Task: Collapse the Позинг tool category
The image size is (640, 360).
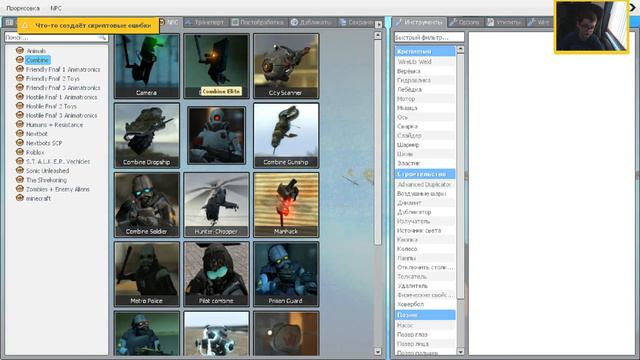Action: 425,315
